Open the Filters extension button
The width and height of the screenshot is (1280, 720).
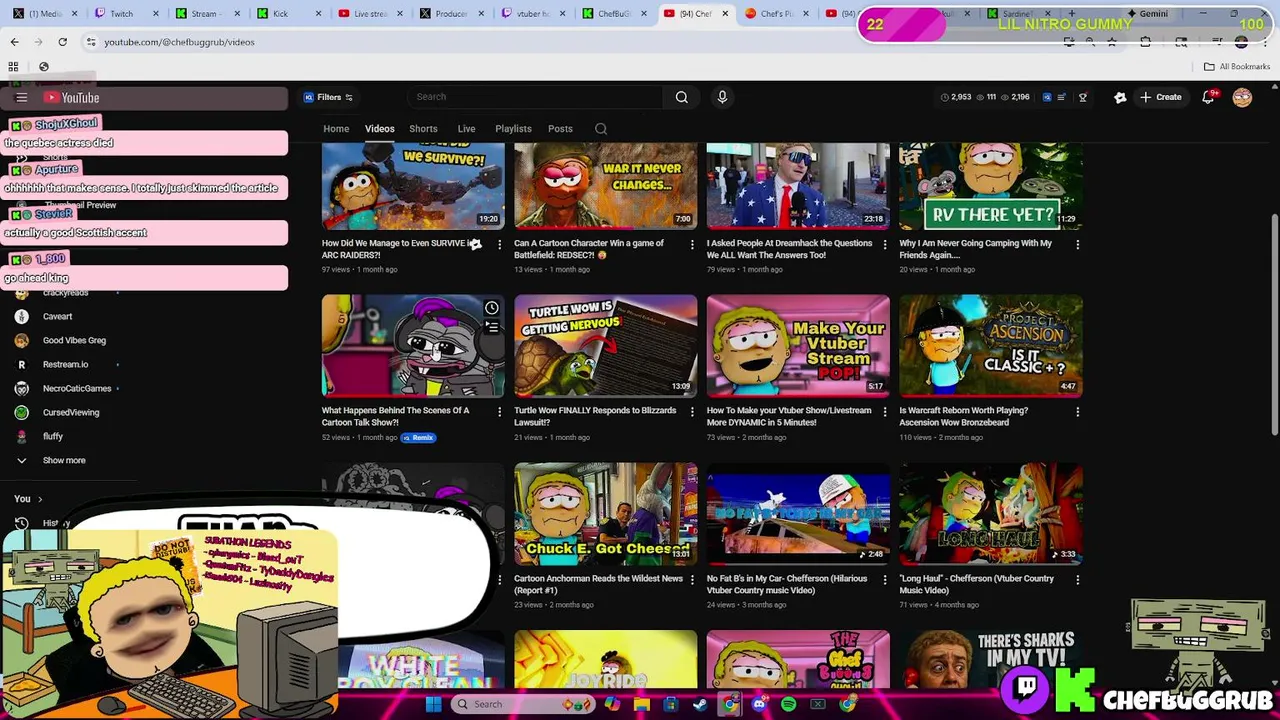click(x=329, y=97)
